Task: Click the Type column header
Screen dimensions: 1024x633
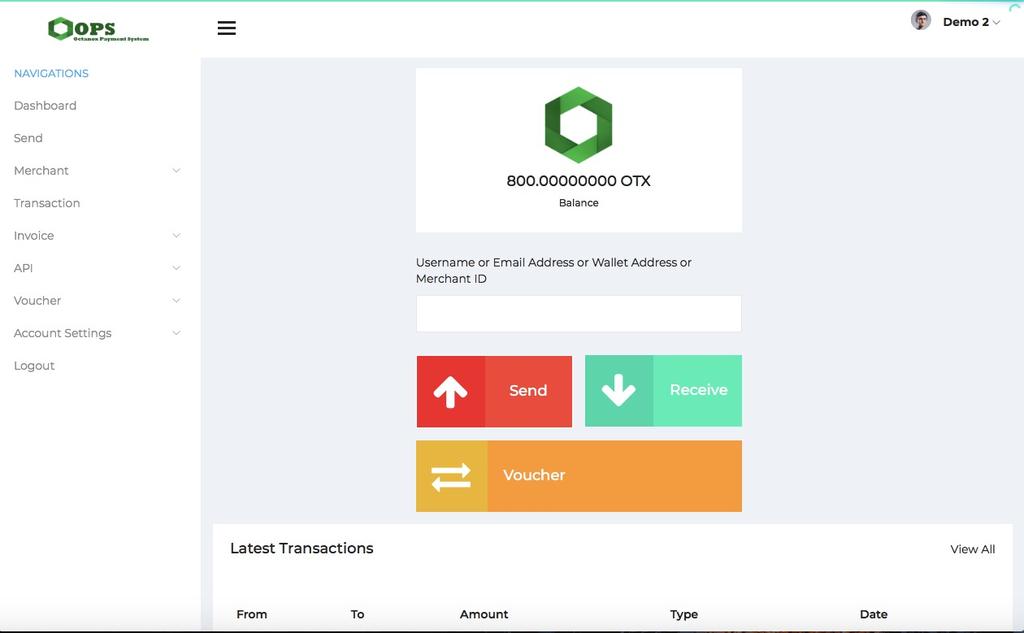Action: click(x=684, y=614)
